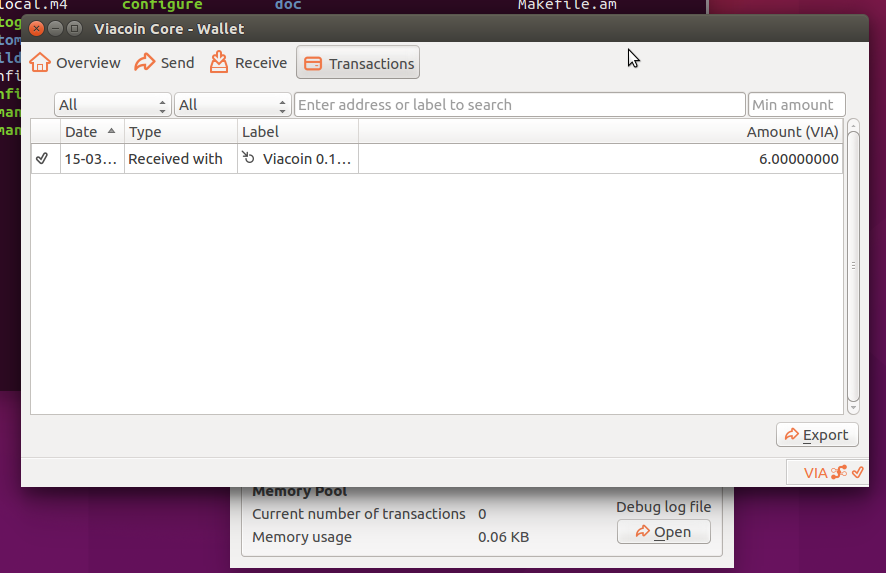
Task: Export the transaction list
Action: 817,435
